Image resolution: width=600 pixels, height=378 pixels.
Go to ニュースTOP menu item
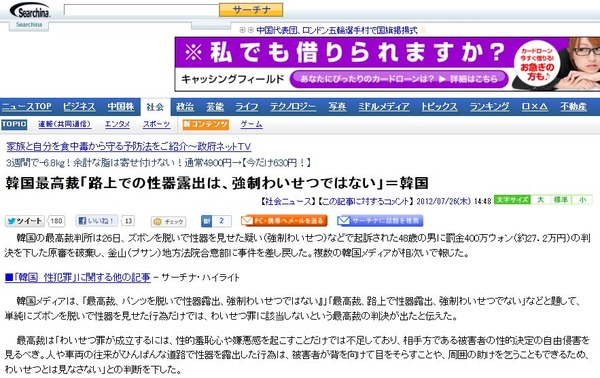coord(26,107)
